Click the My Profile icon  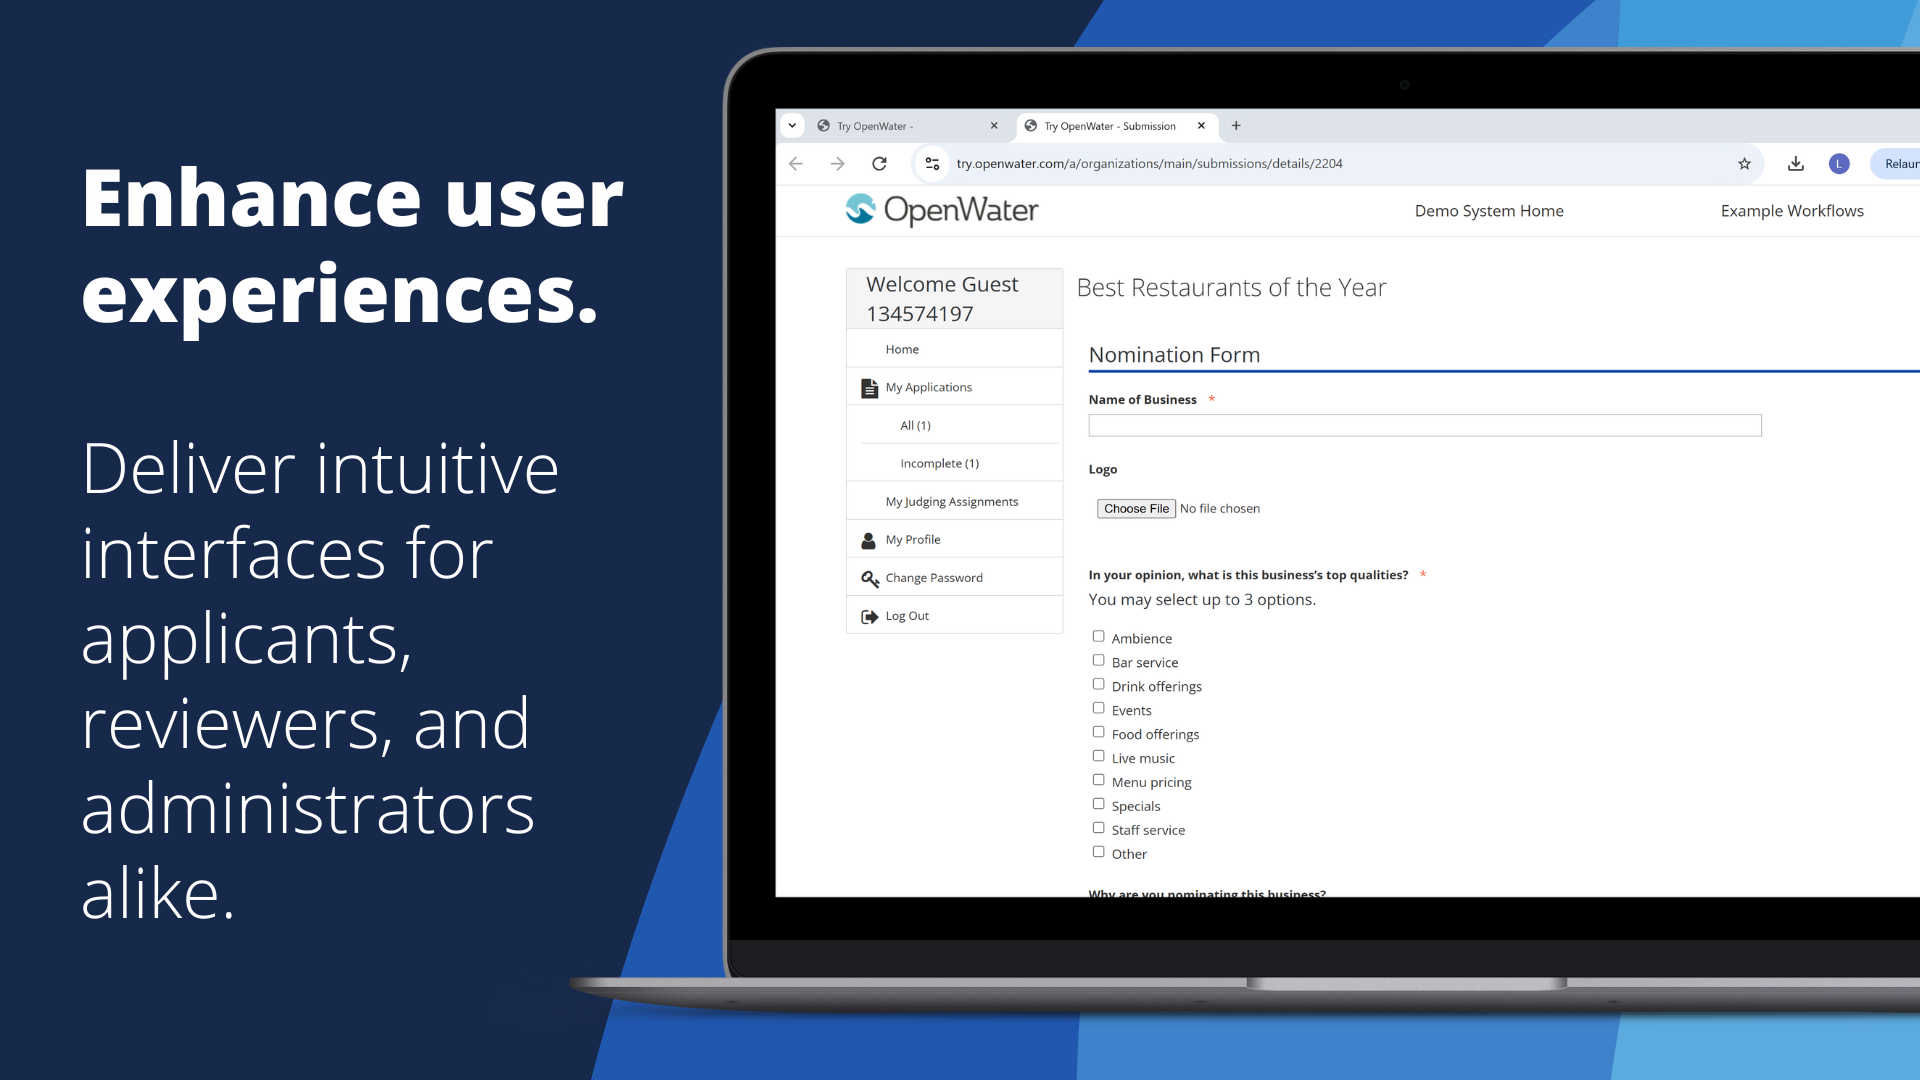pyautogui.click(x=869, y=539)
